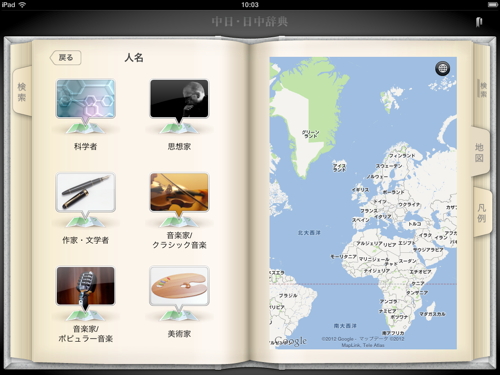The height and width of the screenshot is (375, 500).
Task: Open the 科学者 category thumbnail
Action: click(86, 99)
